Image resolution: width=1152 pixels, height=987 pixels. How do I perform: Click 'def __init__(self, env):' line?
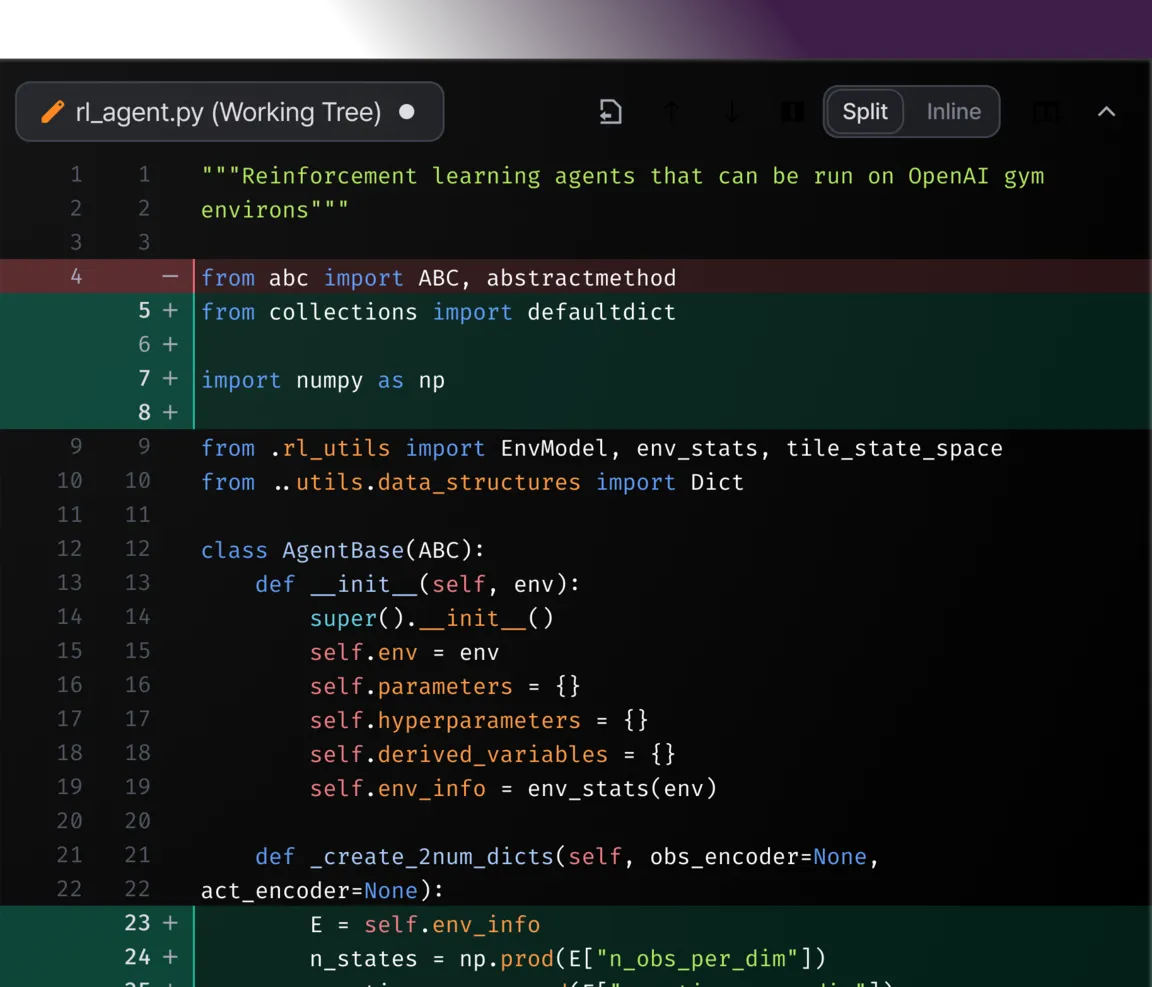417,584
